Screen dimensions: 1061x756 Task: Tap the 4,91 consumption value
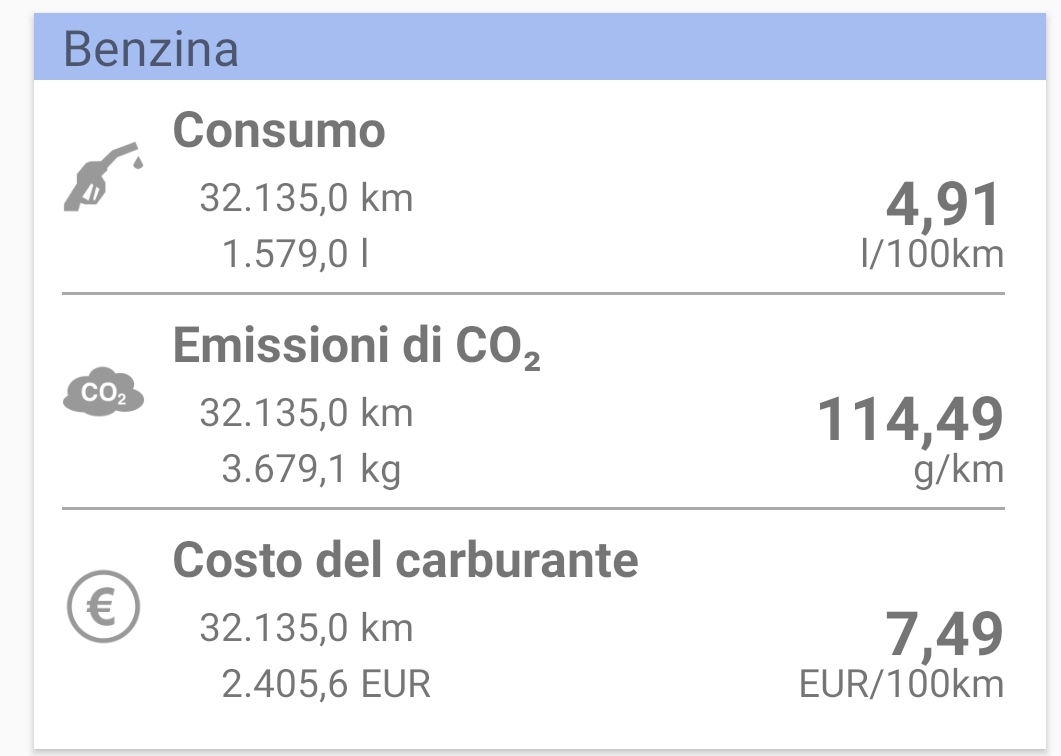coord(943,204)
